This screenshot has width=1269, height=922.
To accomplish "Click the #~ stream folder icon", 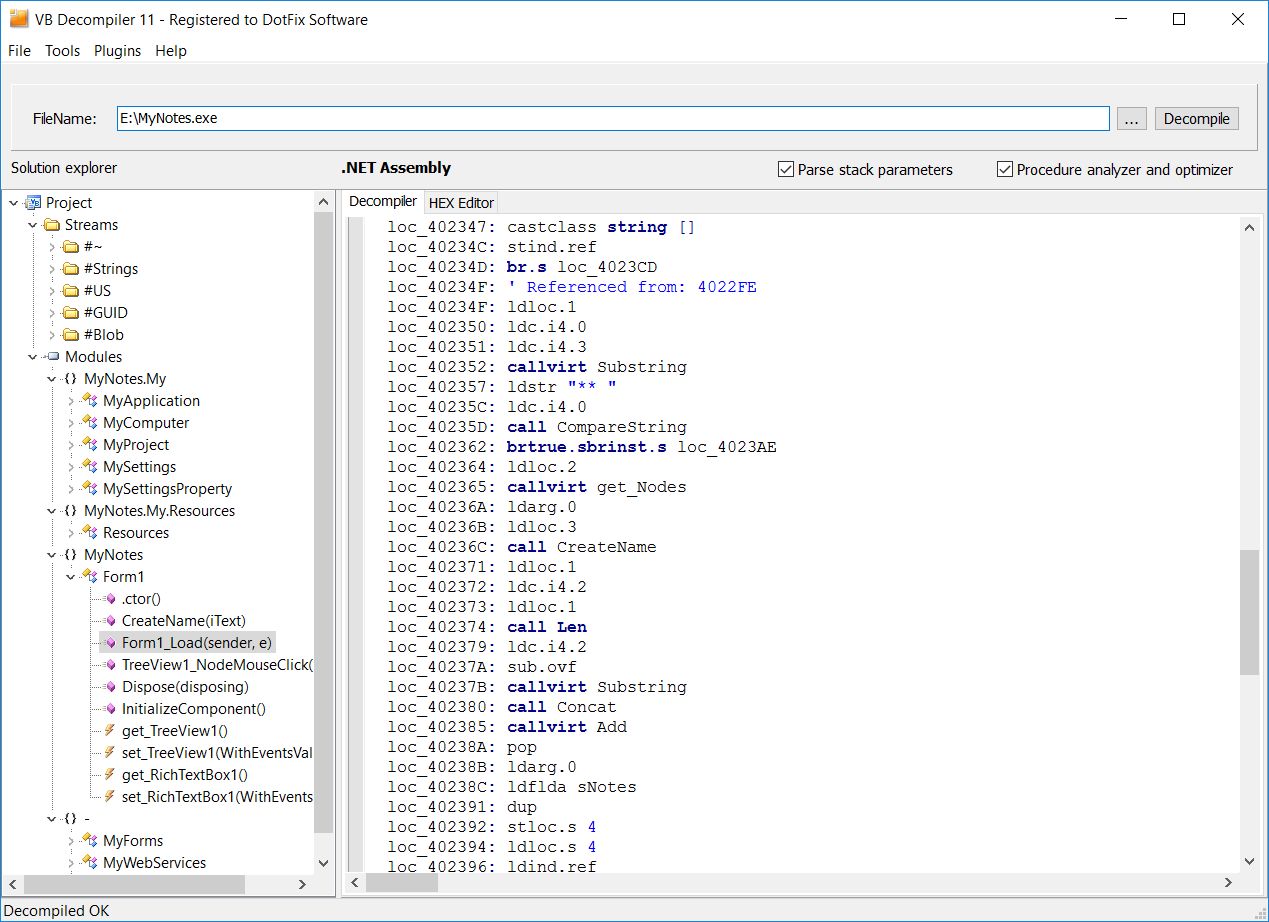I will (x=70, y=247).
